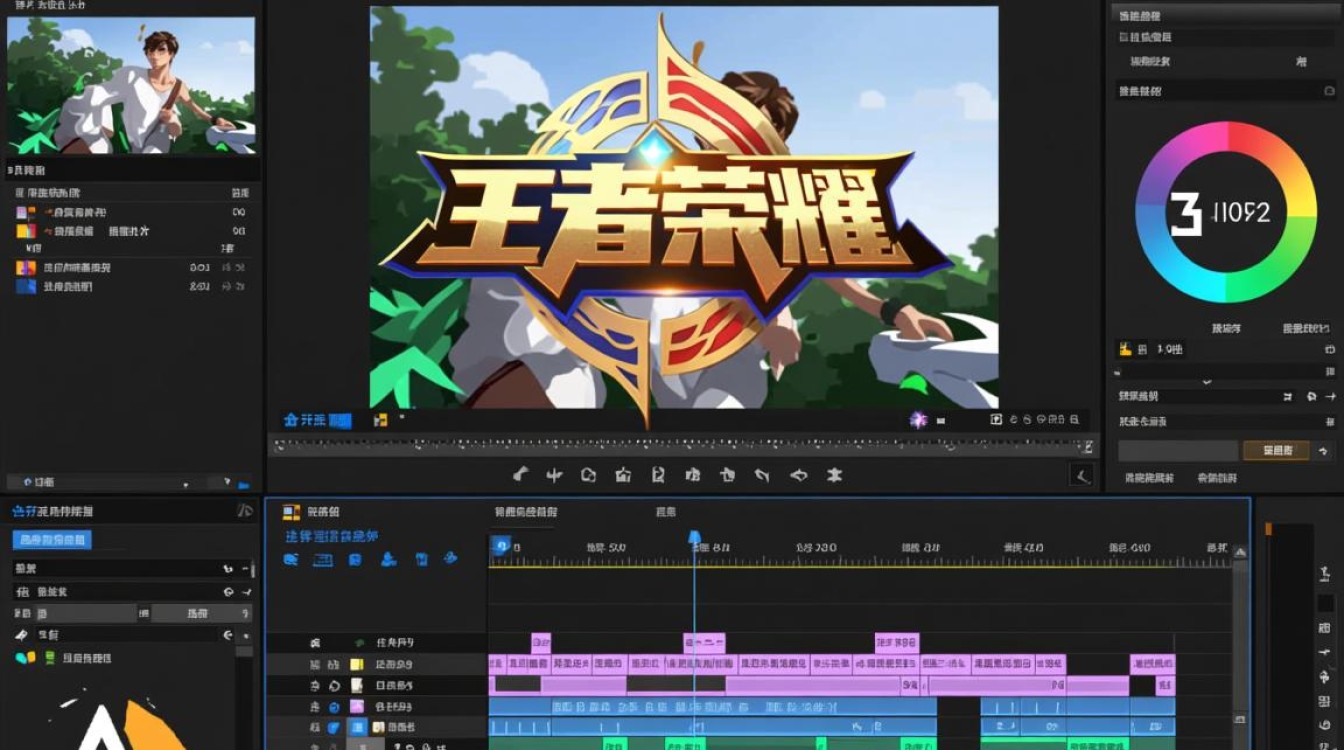This screenshot has width=1344, height=750.
Task: Select the project list row with the yellow icon
Action: pos(131,231)
